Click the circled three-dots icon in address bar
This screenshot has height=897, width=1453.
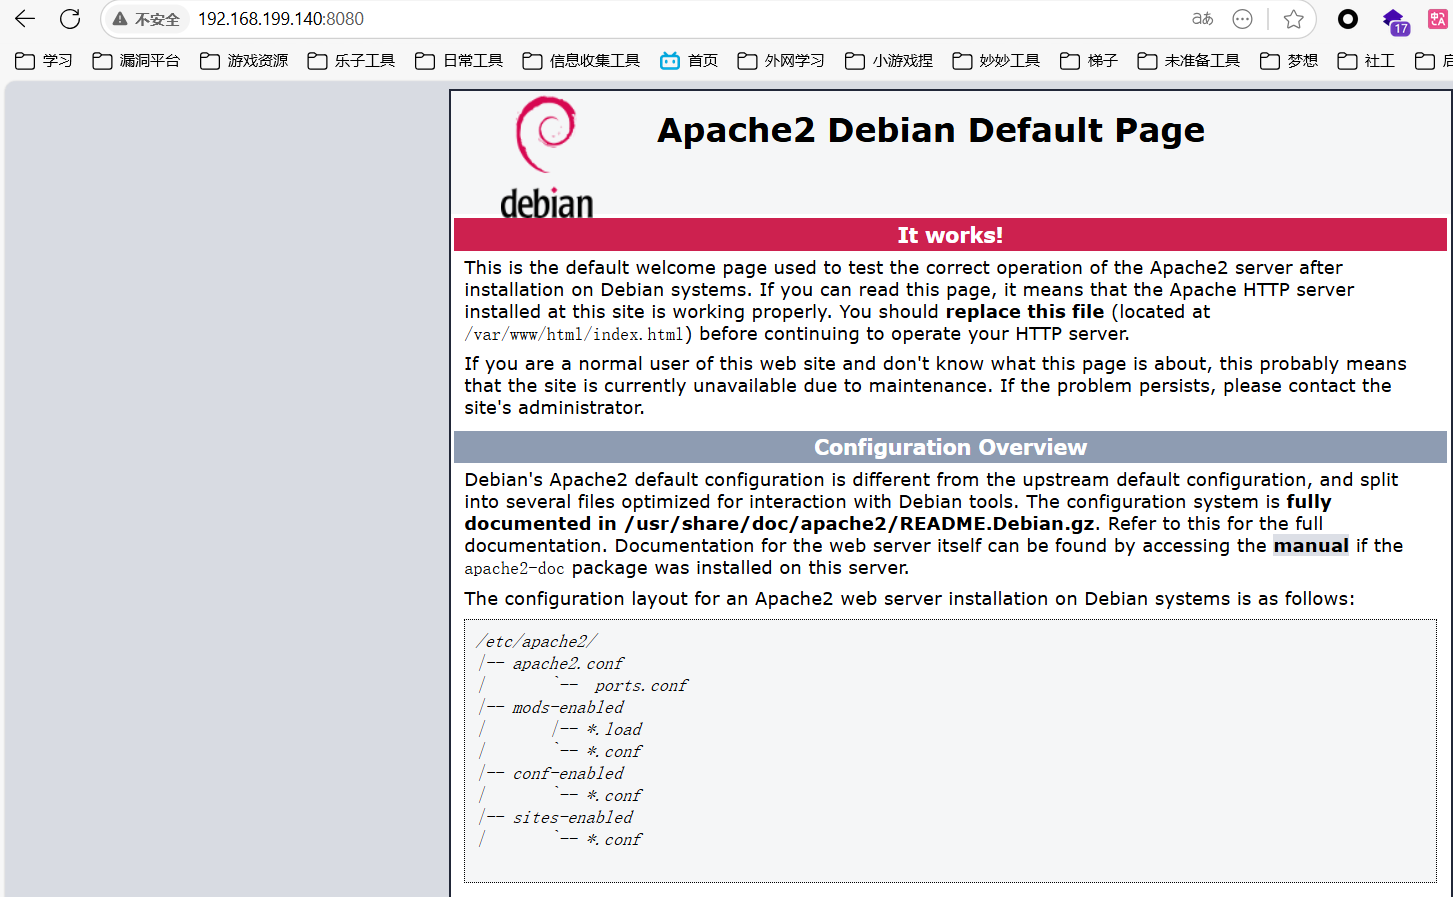[1242, 19]
